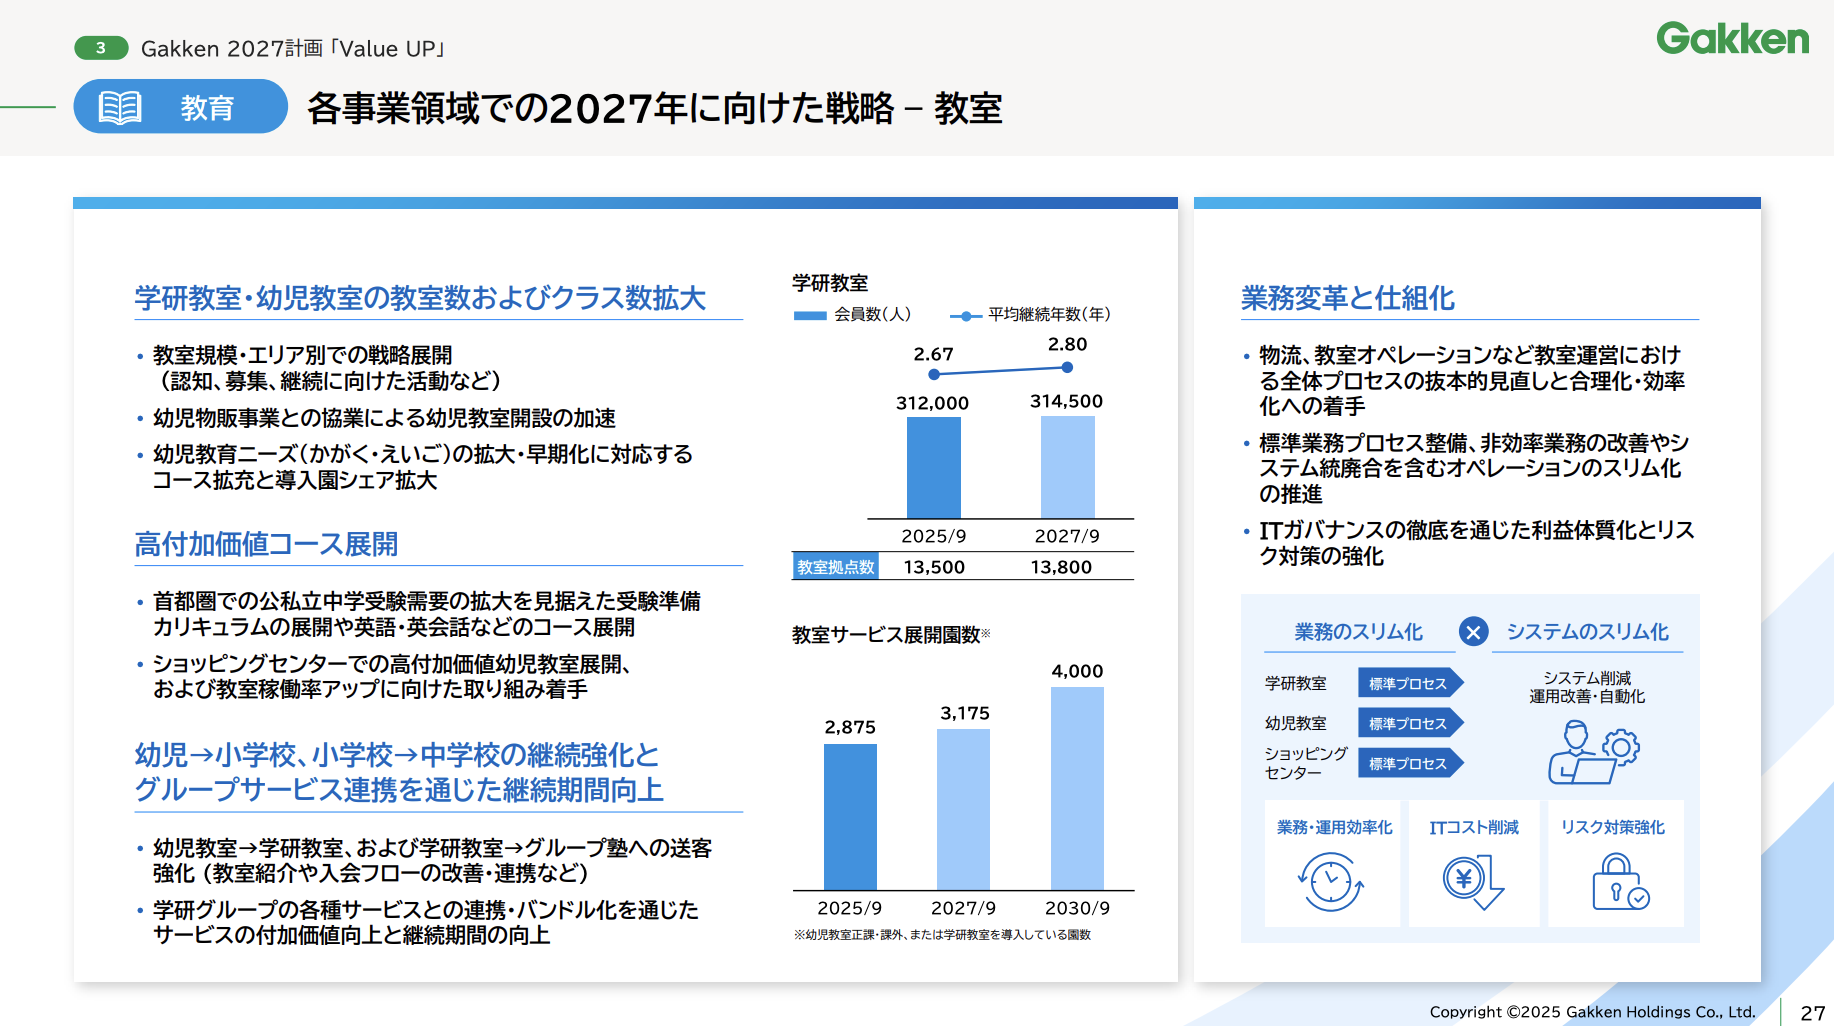Click the 標準プロセス arrow next to 学研教室
1834x1026 pixels.
pos(1409,683)
